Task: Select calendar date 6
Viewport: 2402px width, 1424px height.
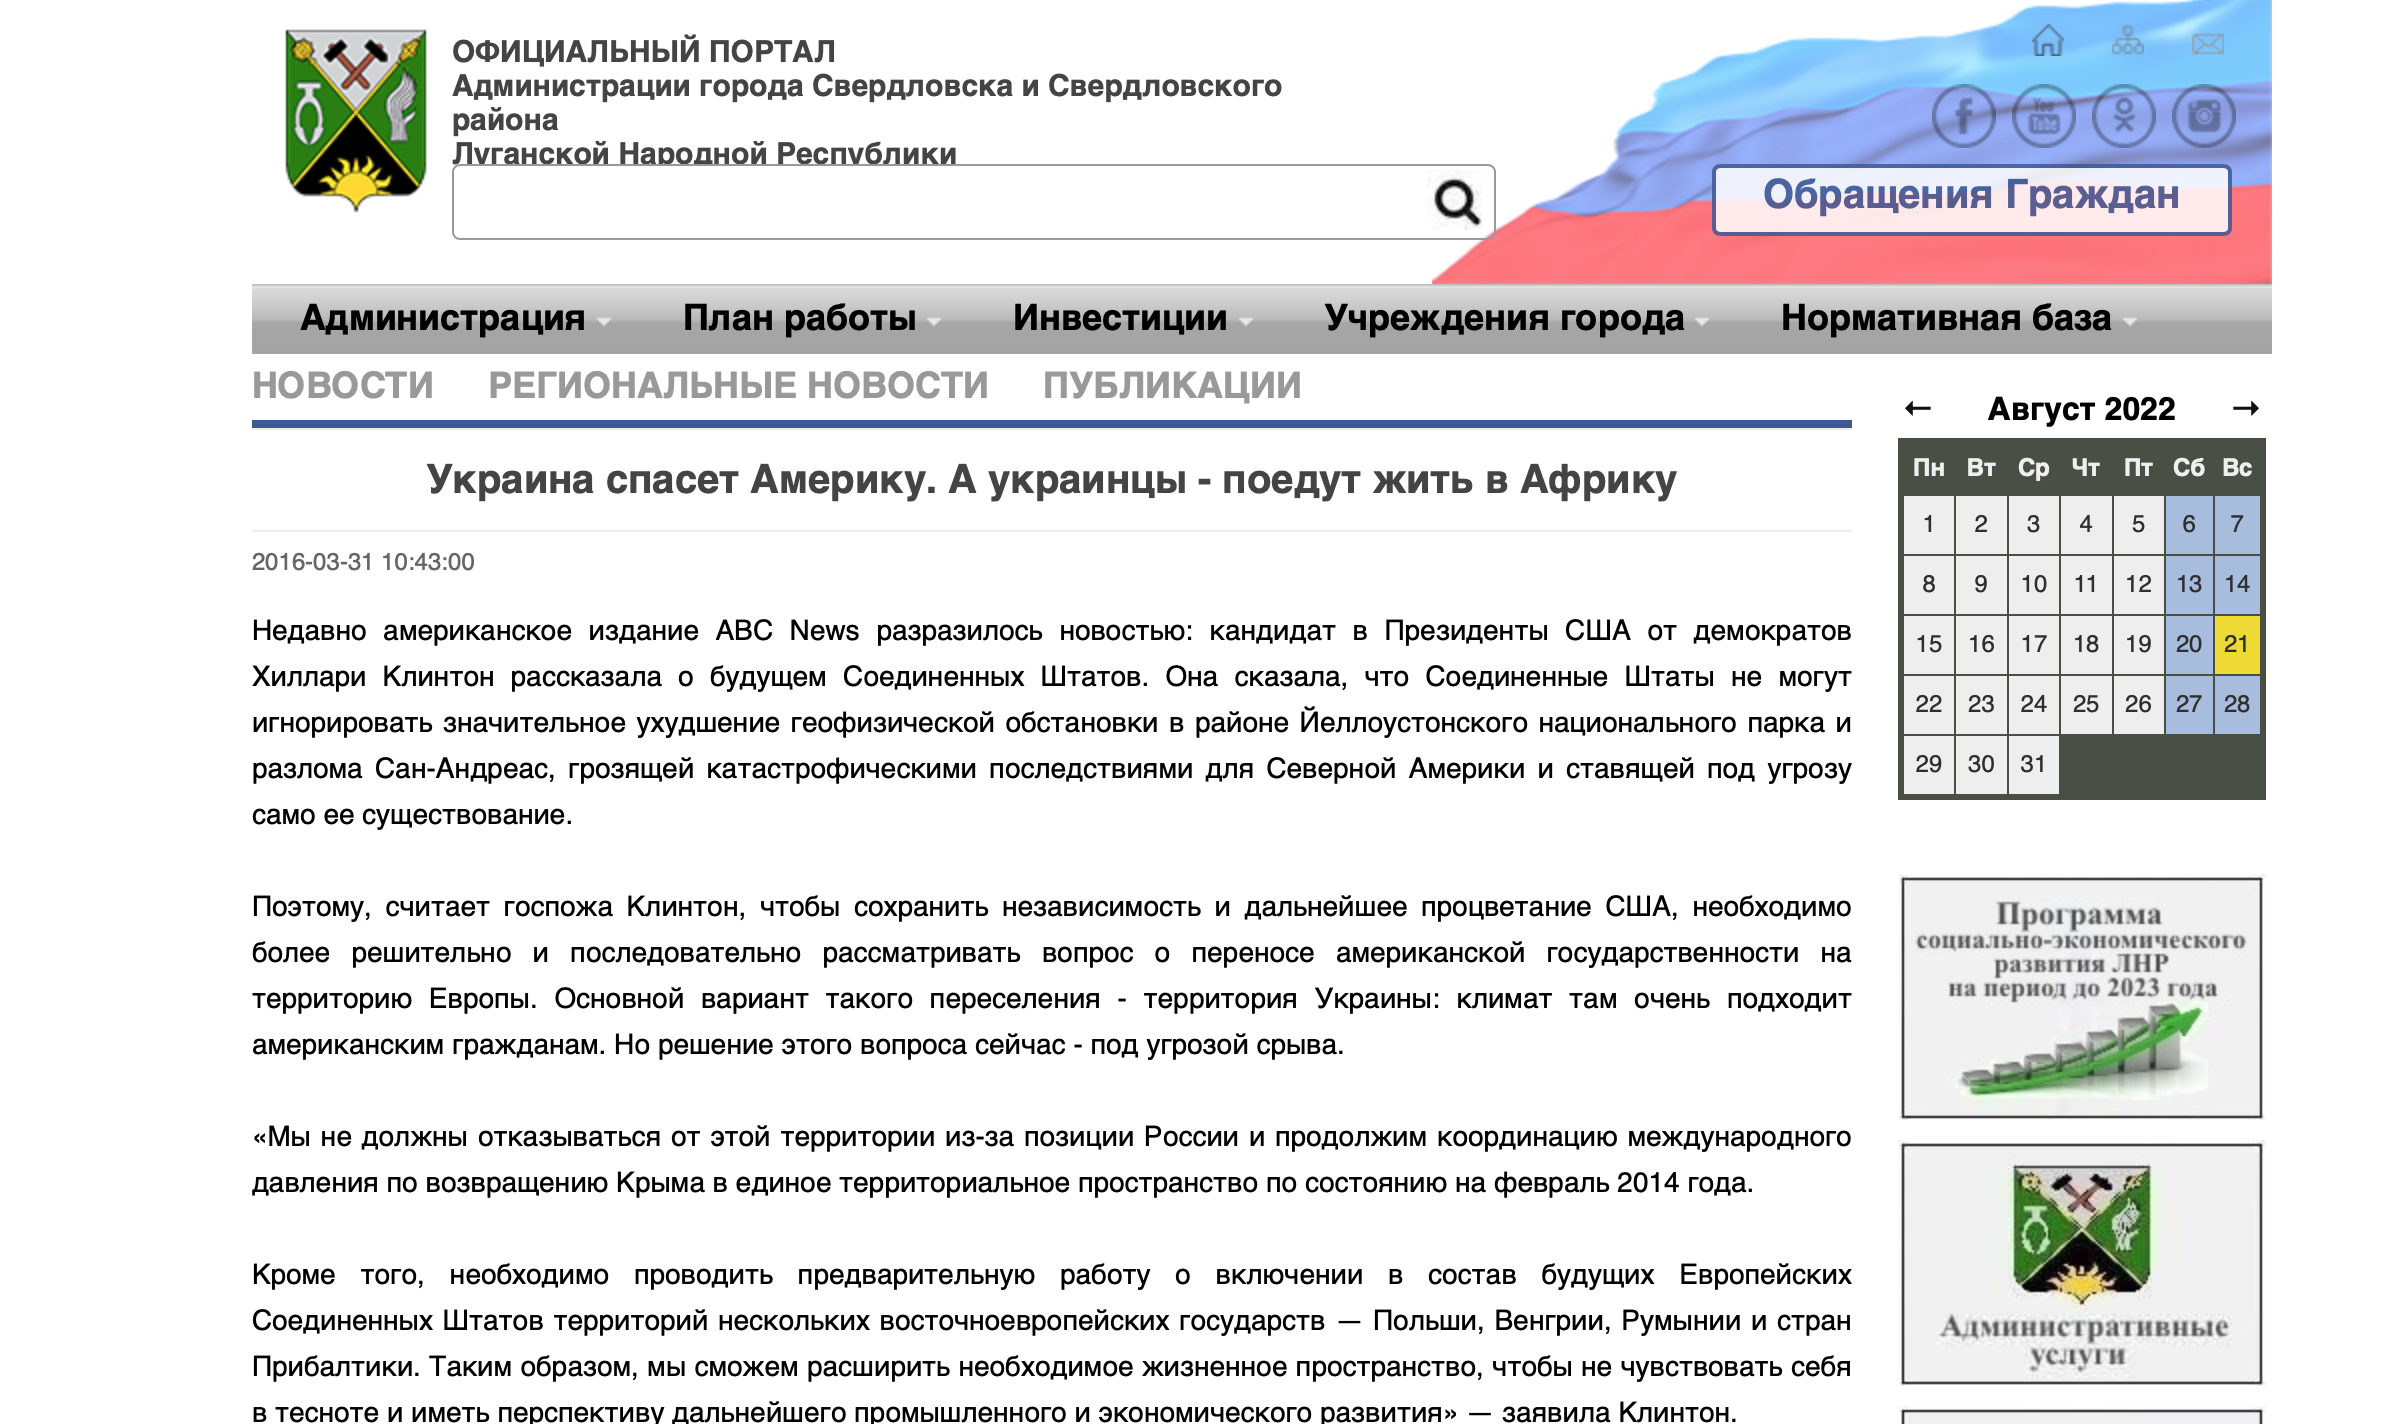Action: pyautogui.click(x=2189, y=524)
